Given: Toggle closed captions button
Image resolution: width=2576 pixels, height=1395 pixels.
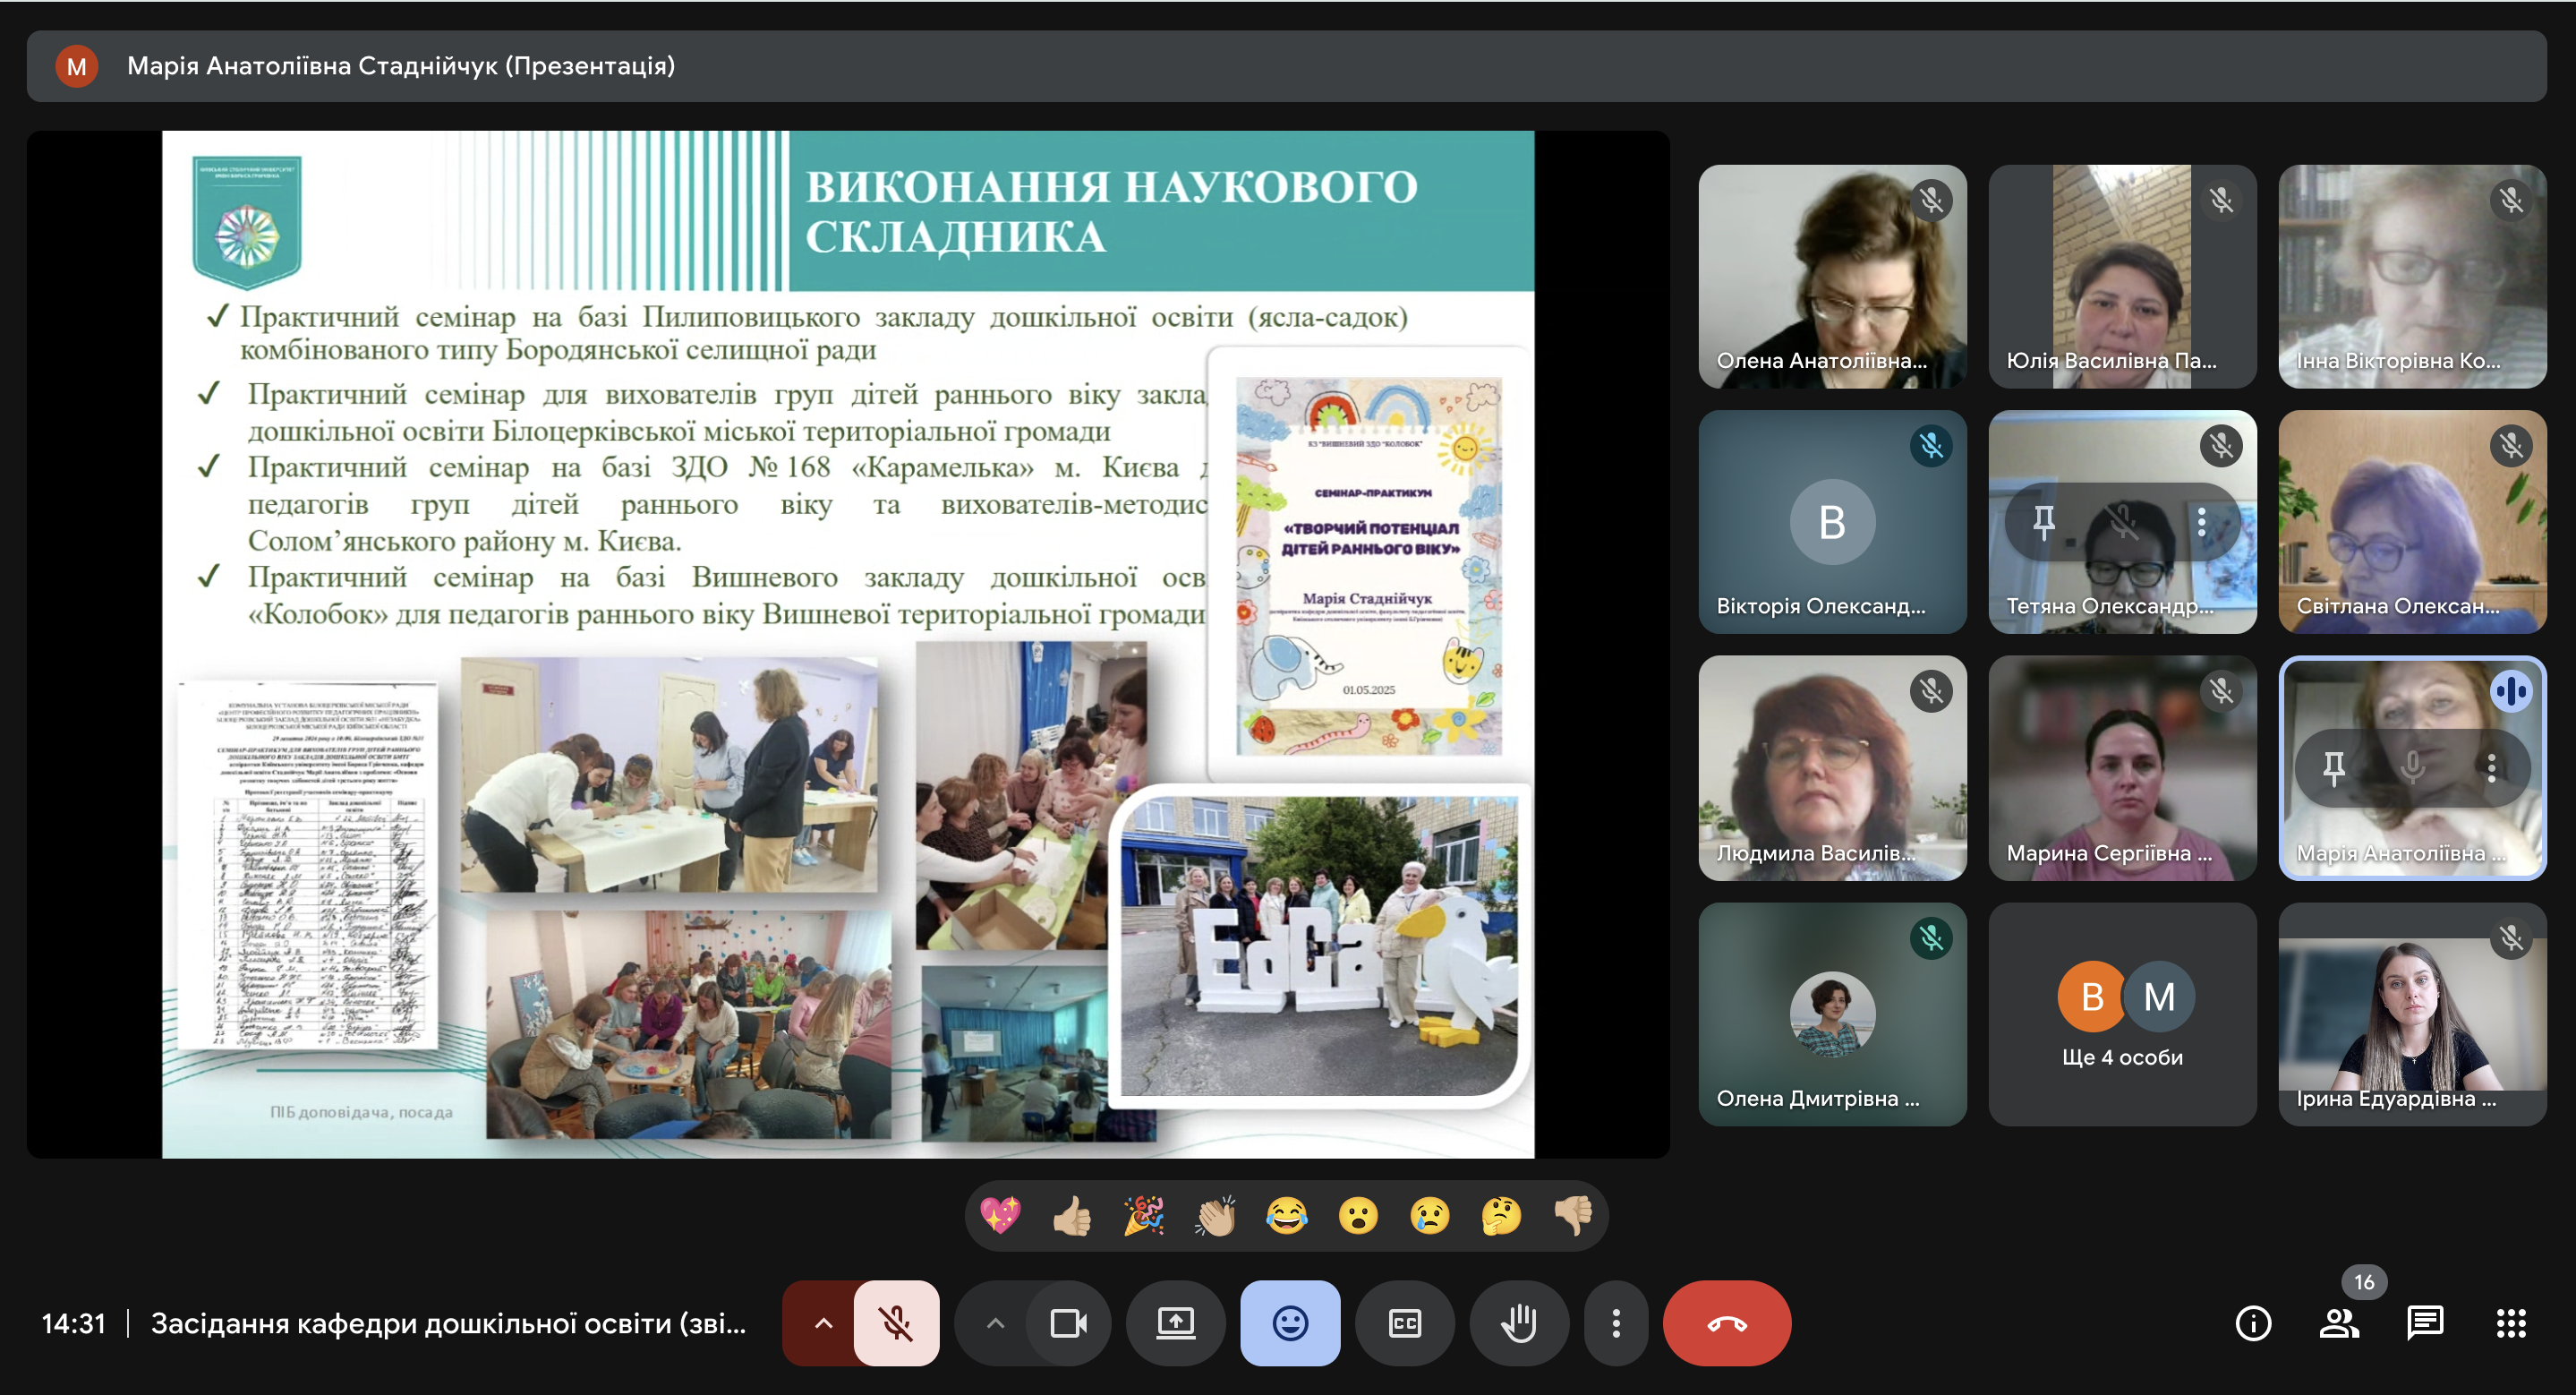Looking at the screenshot, I should click(x=1404, y=1323).
